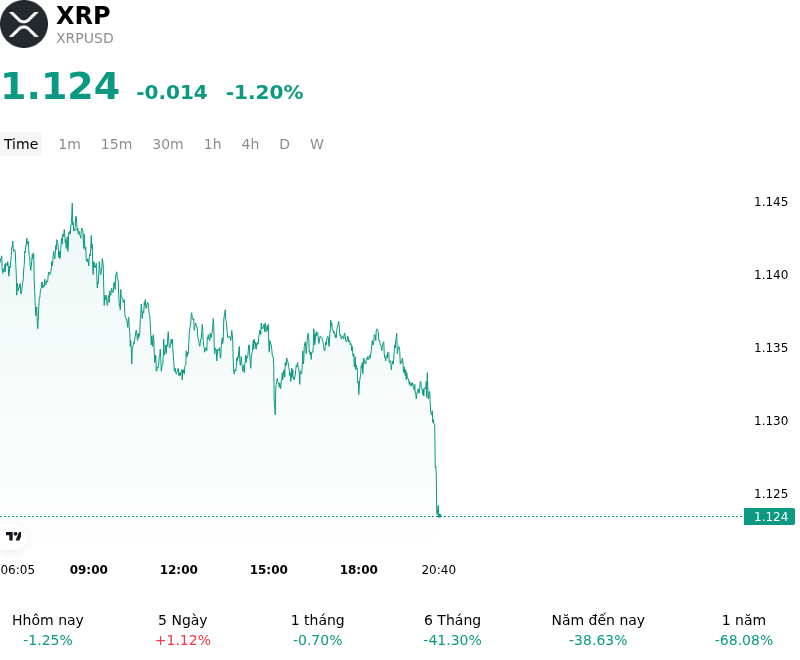Select the Hôm nay range
This screenshot has height=660, width=800.
[x=48, y=629]
